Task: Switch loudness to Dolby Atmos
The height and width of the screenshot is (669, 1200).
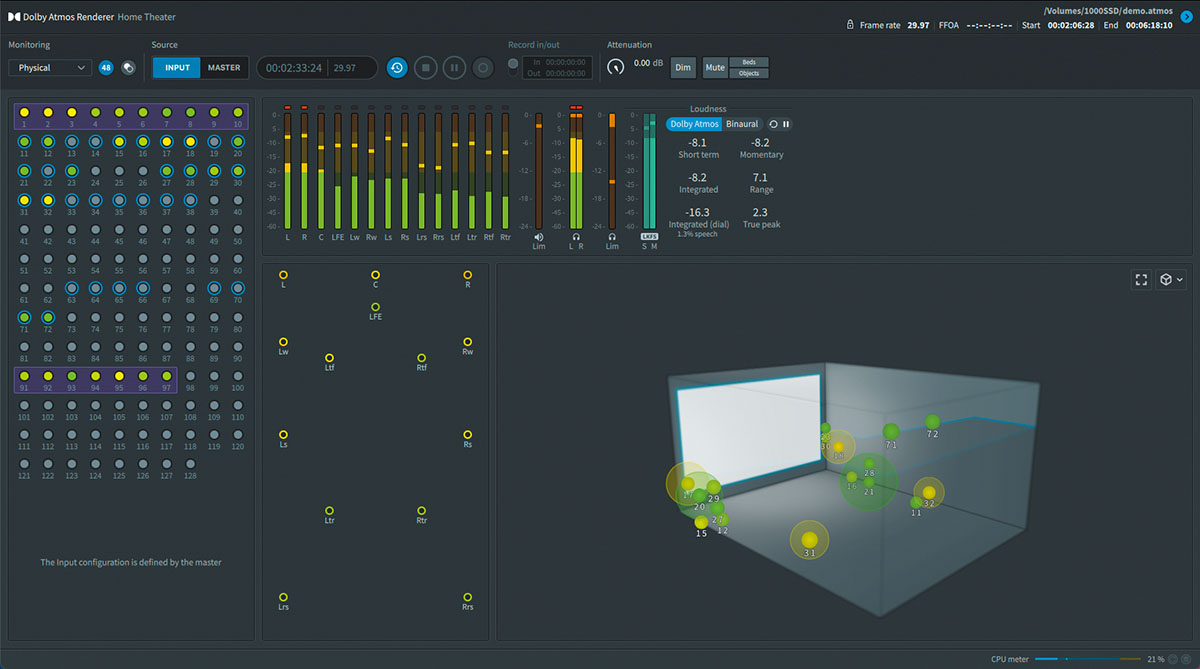Action: coord(694,124)
